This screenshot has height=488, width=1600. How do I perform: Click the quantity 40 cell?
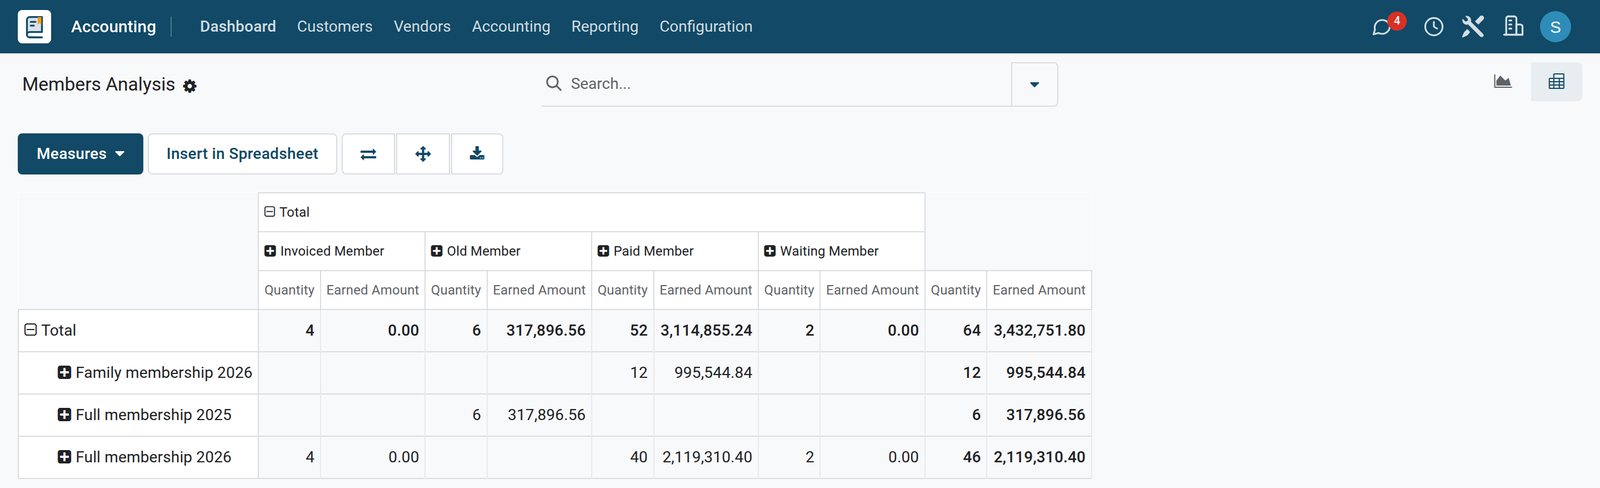click(x=623, y=457)
